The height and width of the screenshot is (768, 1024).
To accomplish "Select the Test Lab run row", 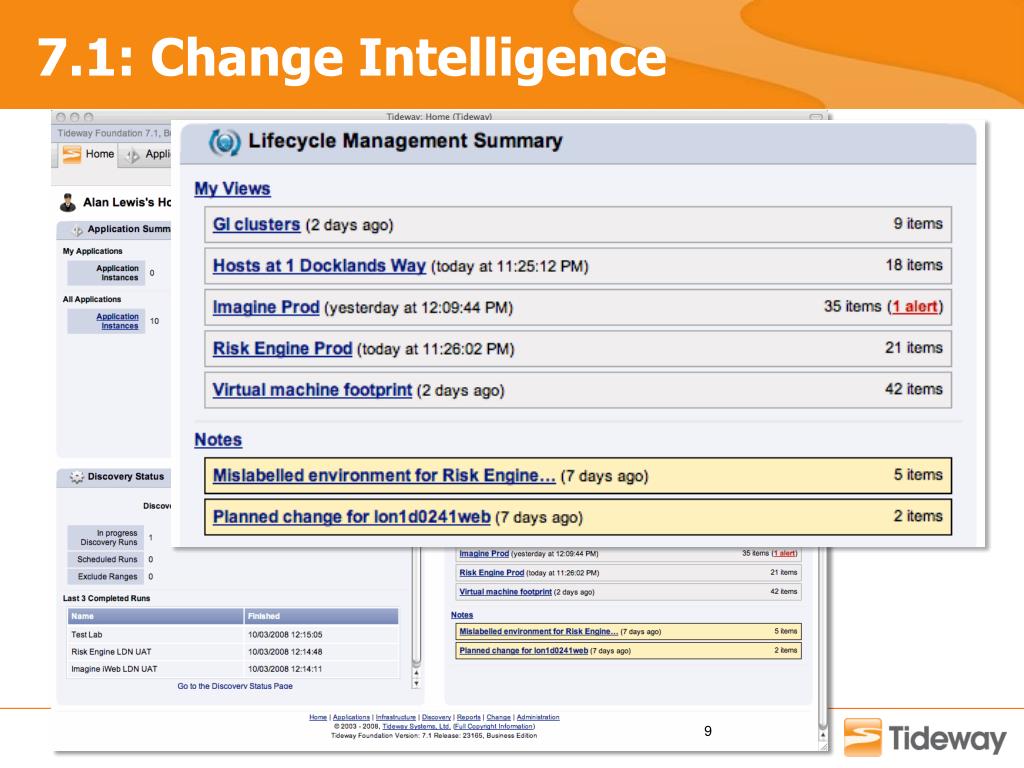I will (232, 635).
